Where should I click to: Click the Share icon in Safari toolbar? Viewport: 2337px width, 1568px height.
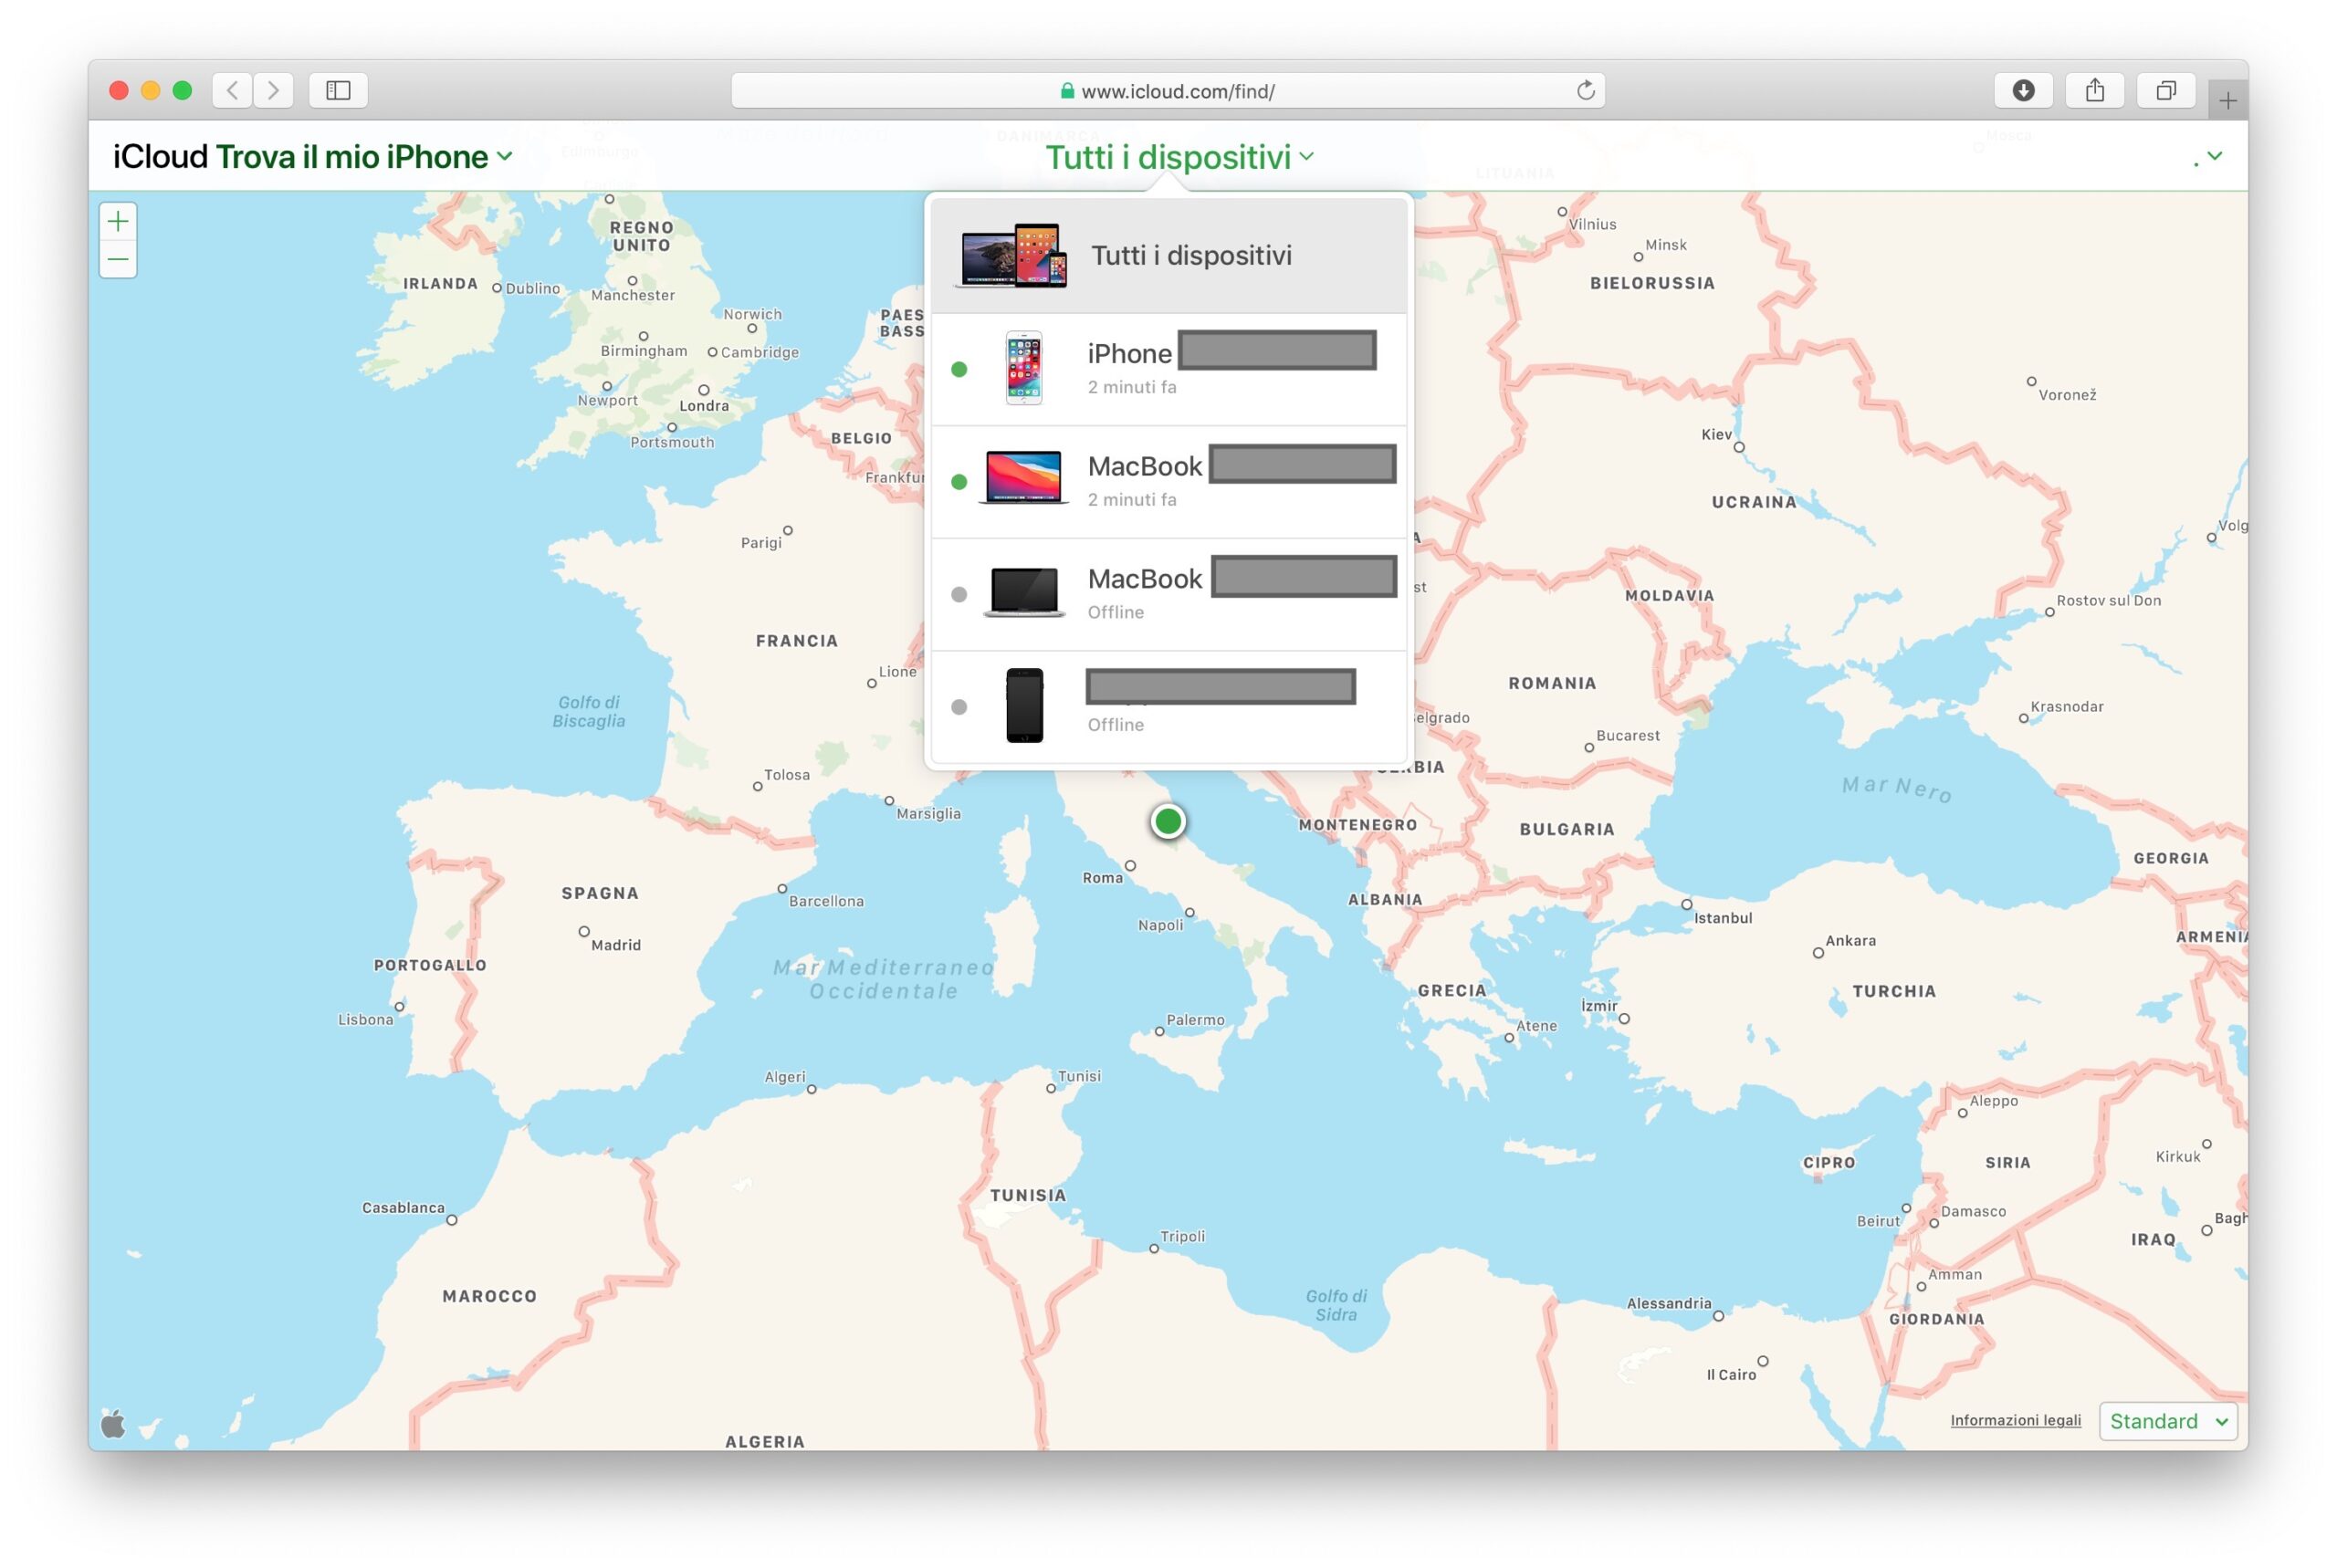point(2094,91)
